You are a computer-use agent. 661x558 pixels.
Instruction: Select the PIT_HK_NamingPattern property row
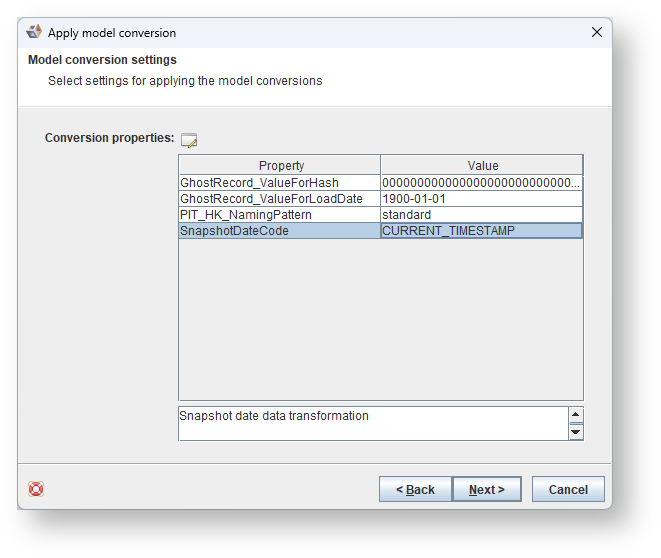tap(279, 215)
